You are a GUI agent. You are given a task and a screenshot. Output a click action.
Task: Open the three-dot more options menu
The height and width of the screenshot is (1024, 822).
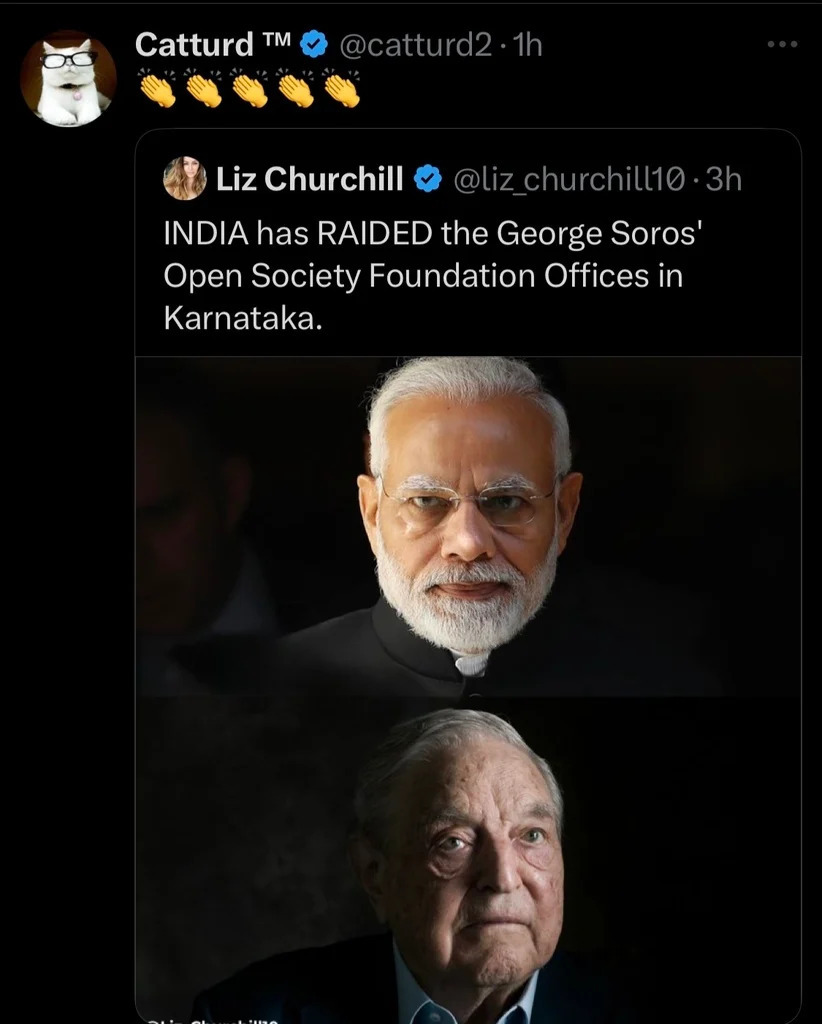[781, 45]
